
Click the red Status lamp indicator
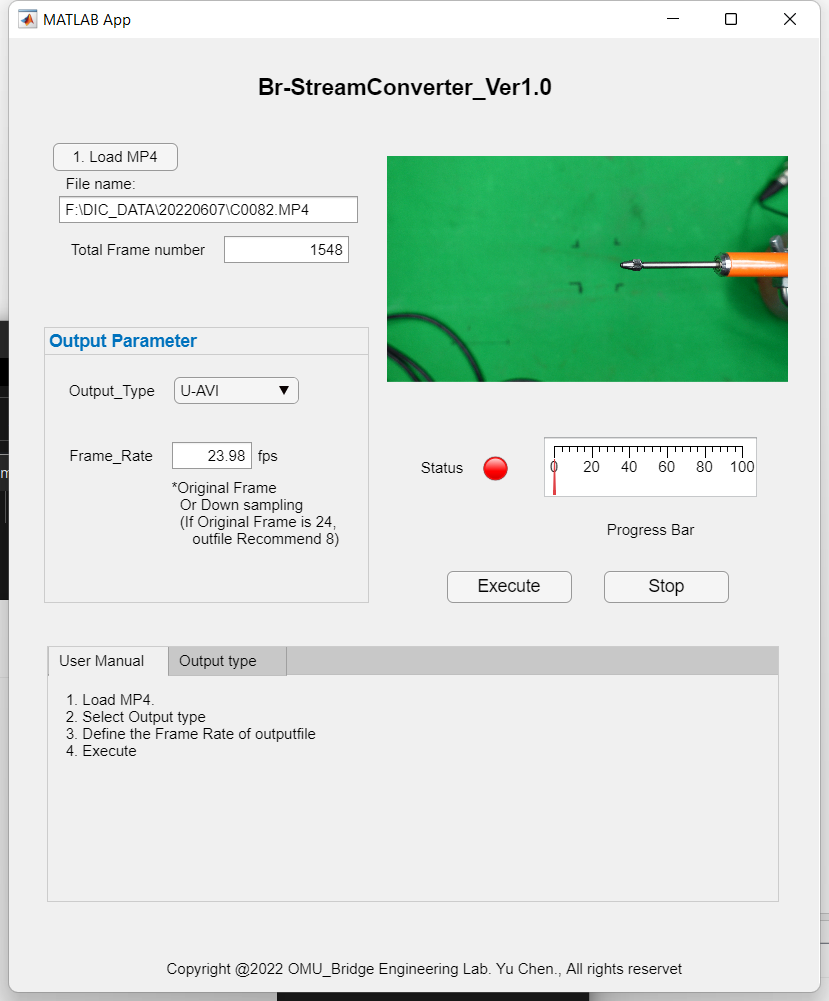[495, 468]
